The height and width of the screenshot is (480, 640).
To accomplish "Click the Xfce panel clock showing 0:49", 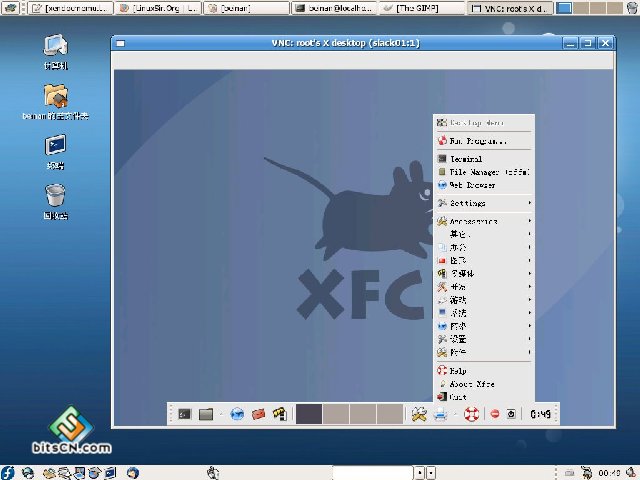I will point(540,414).
